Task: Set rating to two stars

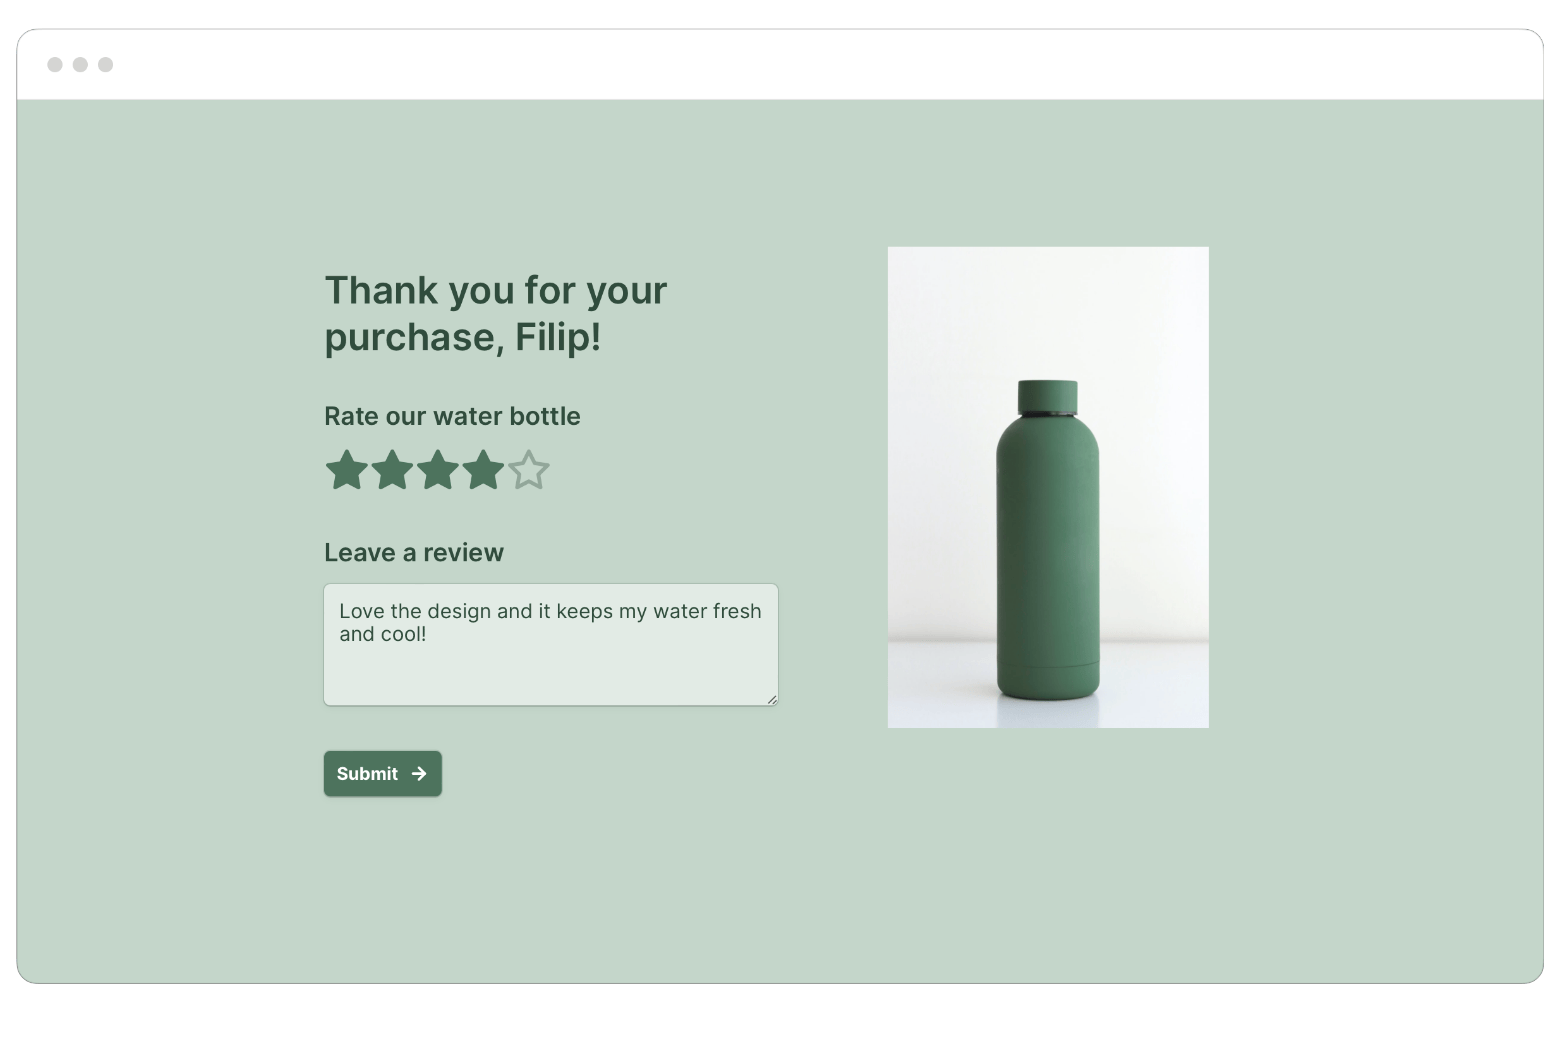Action: click(x=392, y=470)
